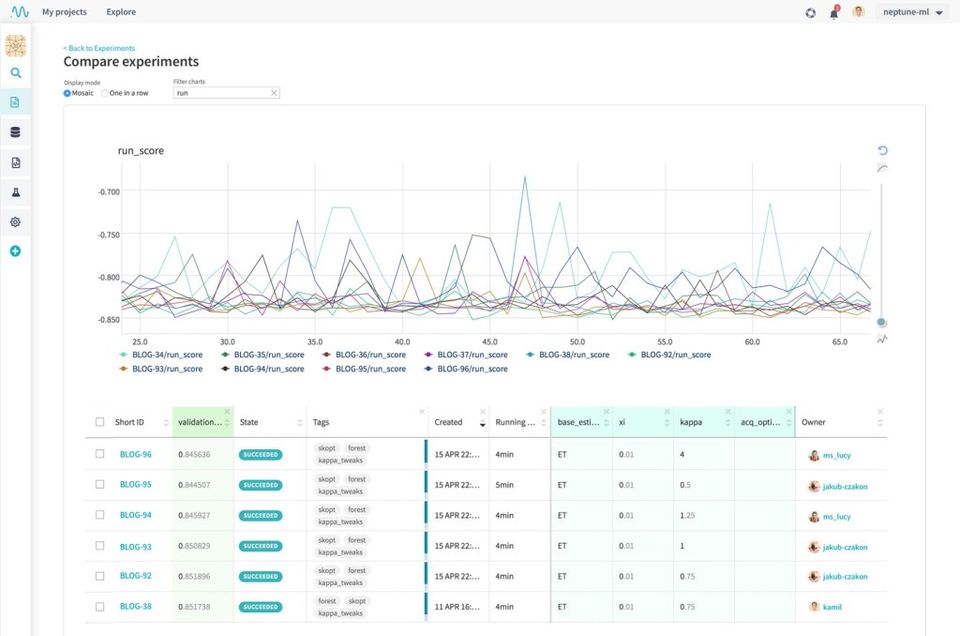Open the notifications bell
This screenshot has width=960, height=636.
tap(834, 13)
